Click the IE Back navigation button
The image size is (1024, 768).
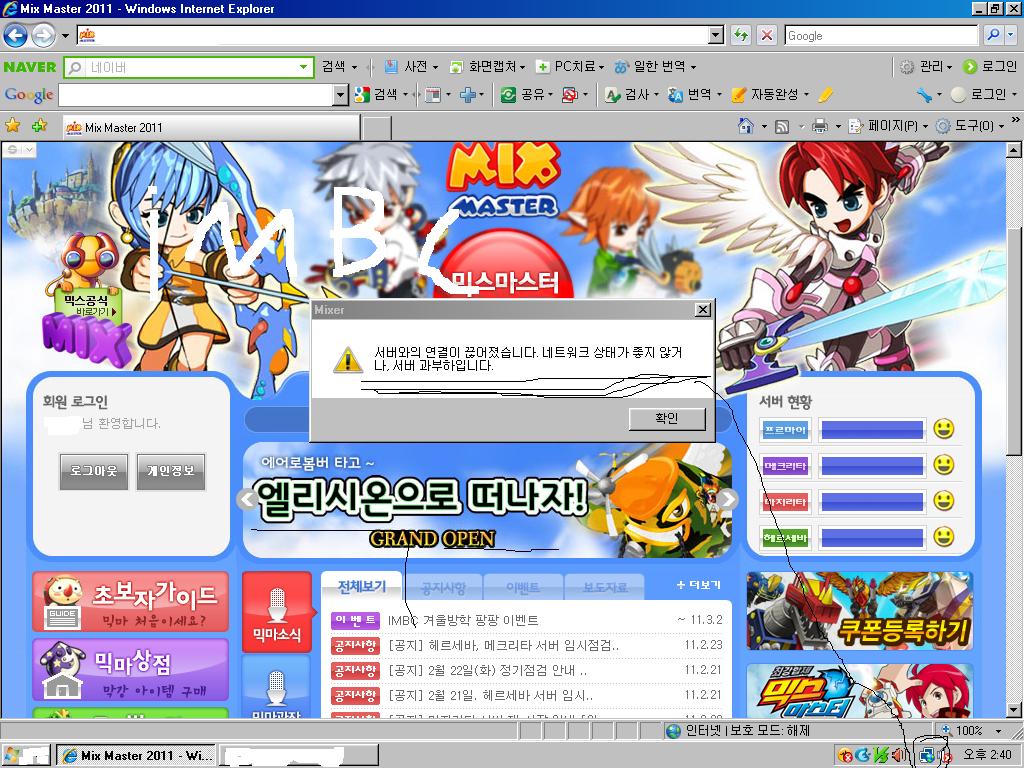[x=16, y=35]
